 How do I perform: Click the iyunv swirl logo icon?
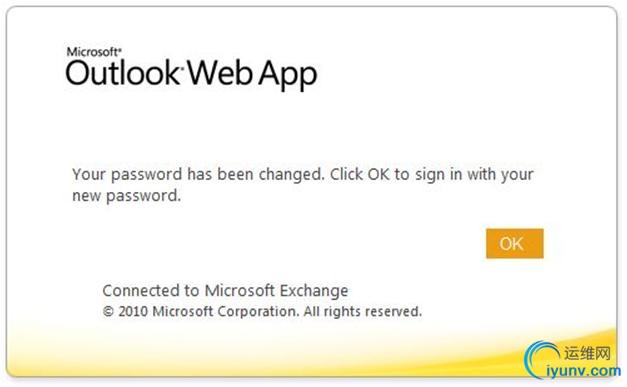542,359
